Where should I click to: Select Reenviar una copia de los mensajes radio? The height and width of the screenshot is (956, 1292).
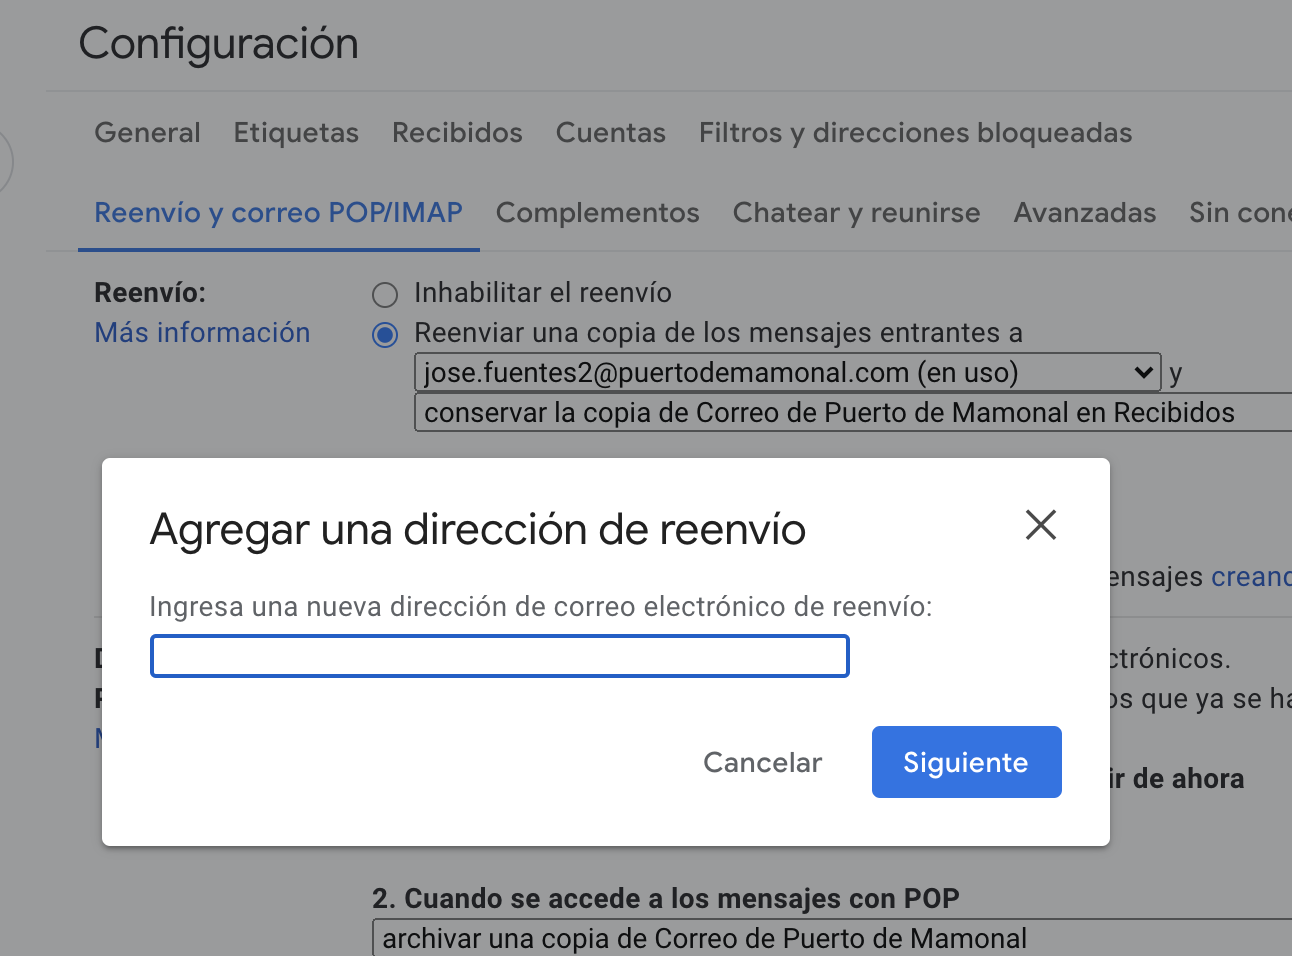point(385,334)
